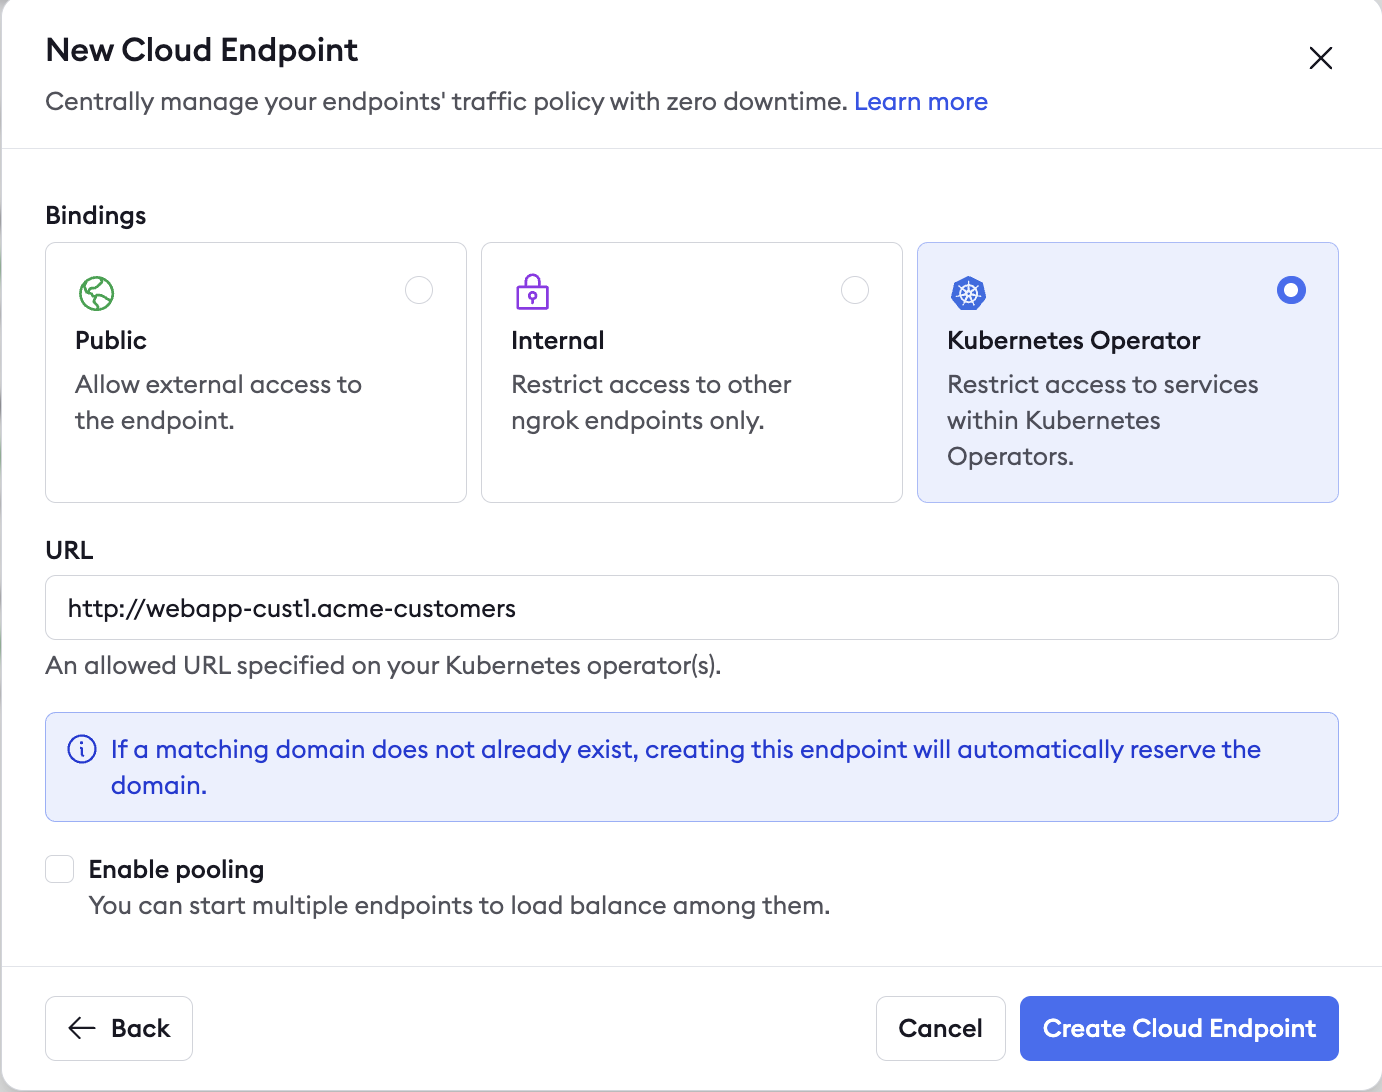Click the info circle icon in banner
Image resolution: width=1382 pixels, height=1092 pixels.
[82, 749]
